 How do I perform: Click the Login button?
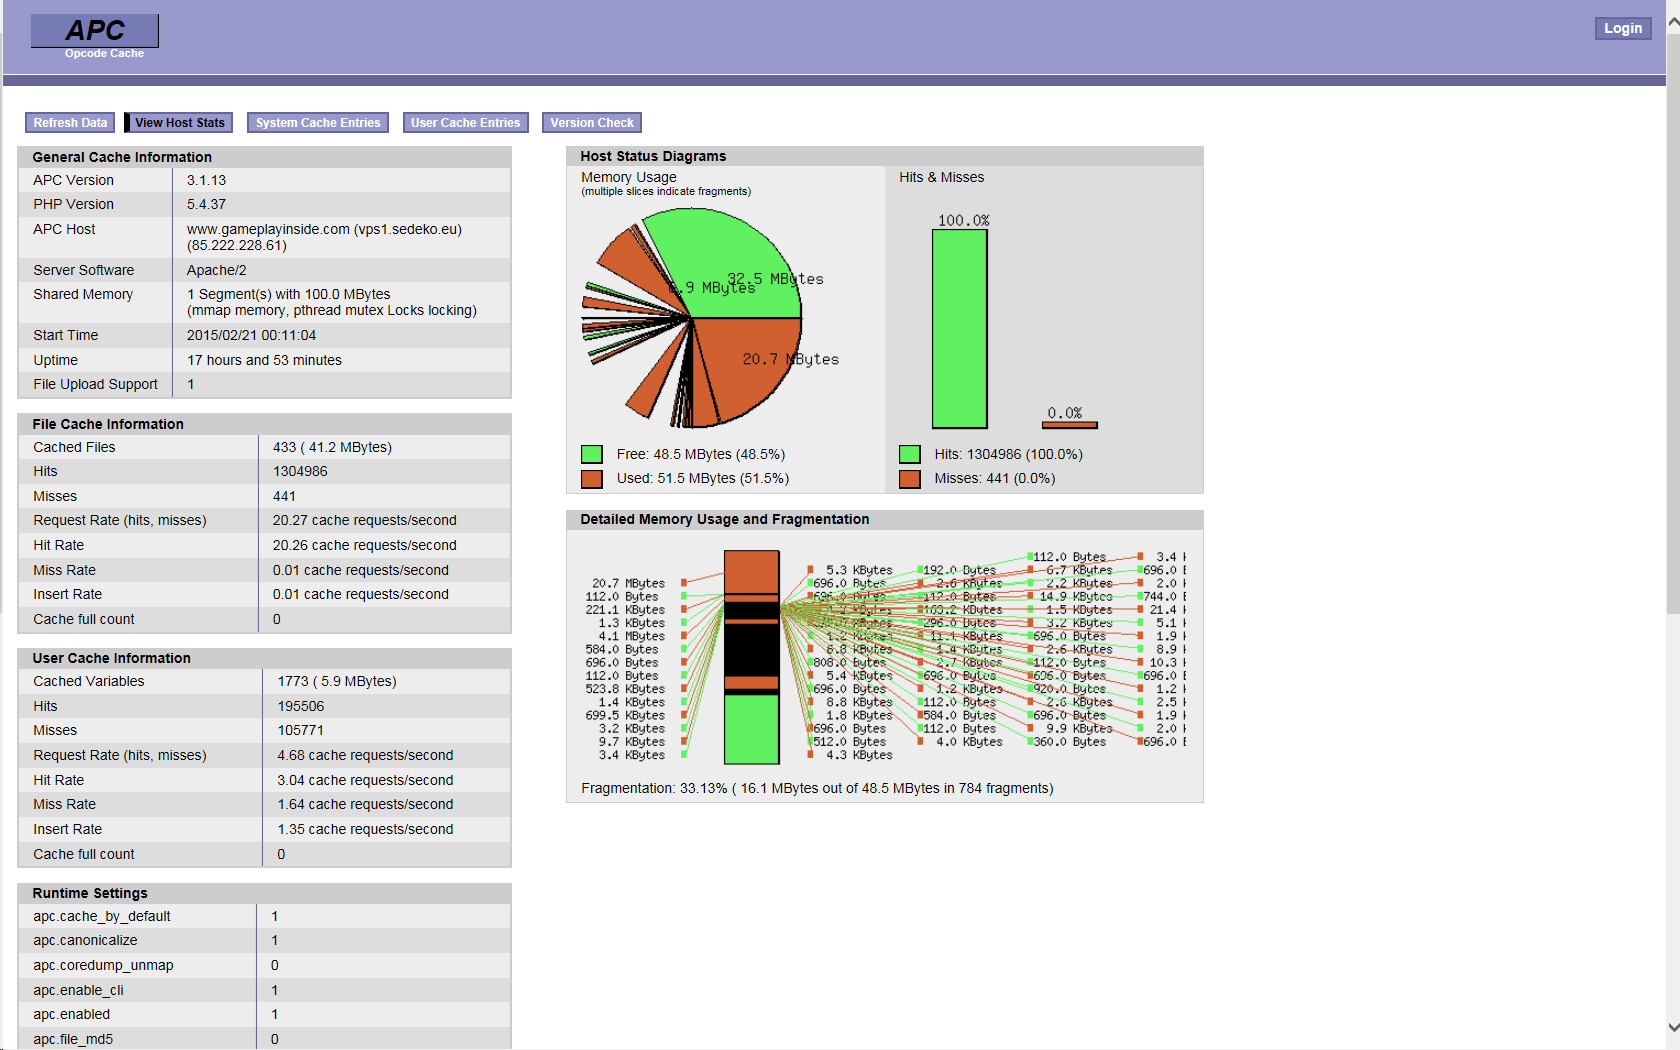[1622, 28]
